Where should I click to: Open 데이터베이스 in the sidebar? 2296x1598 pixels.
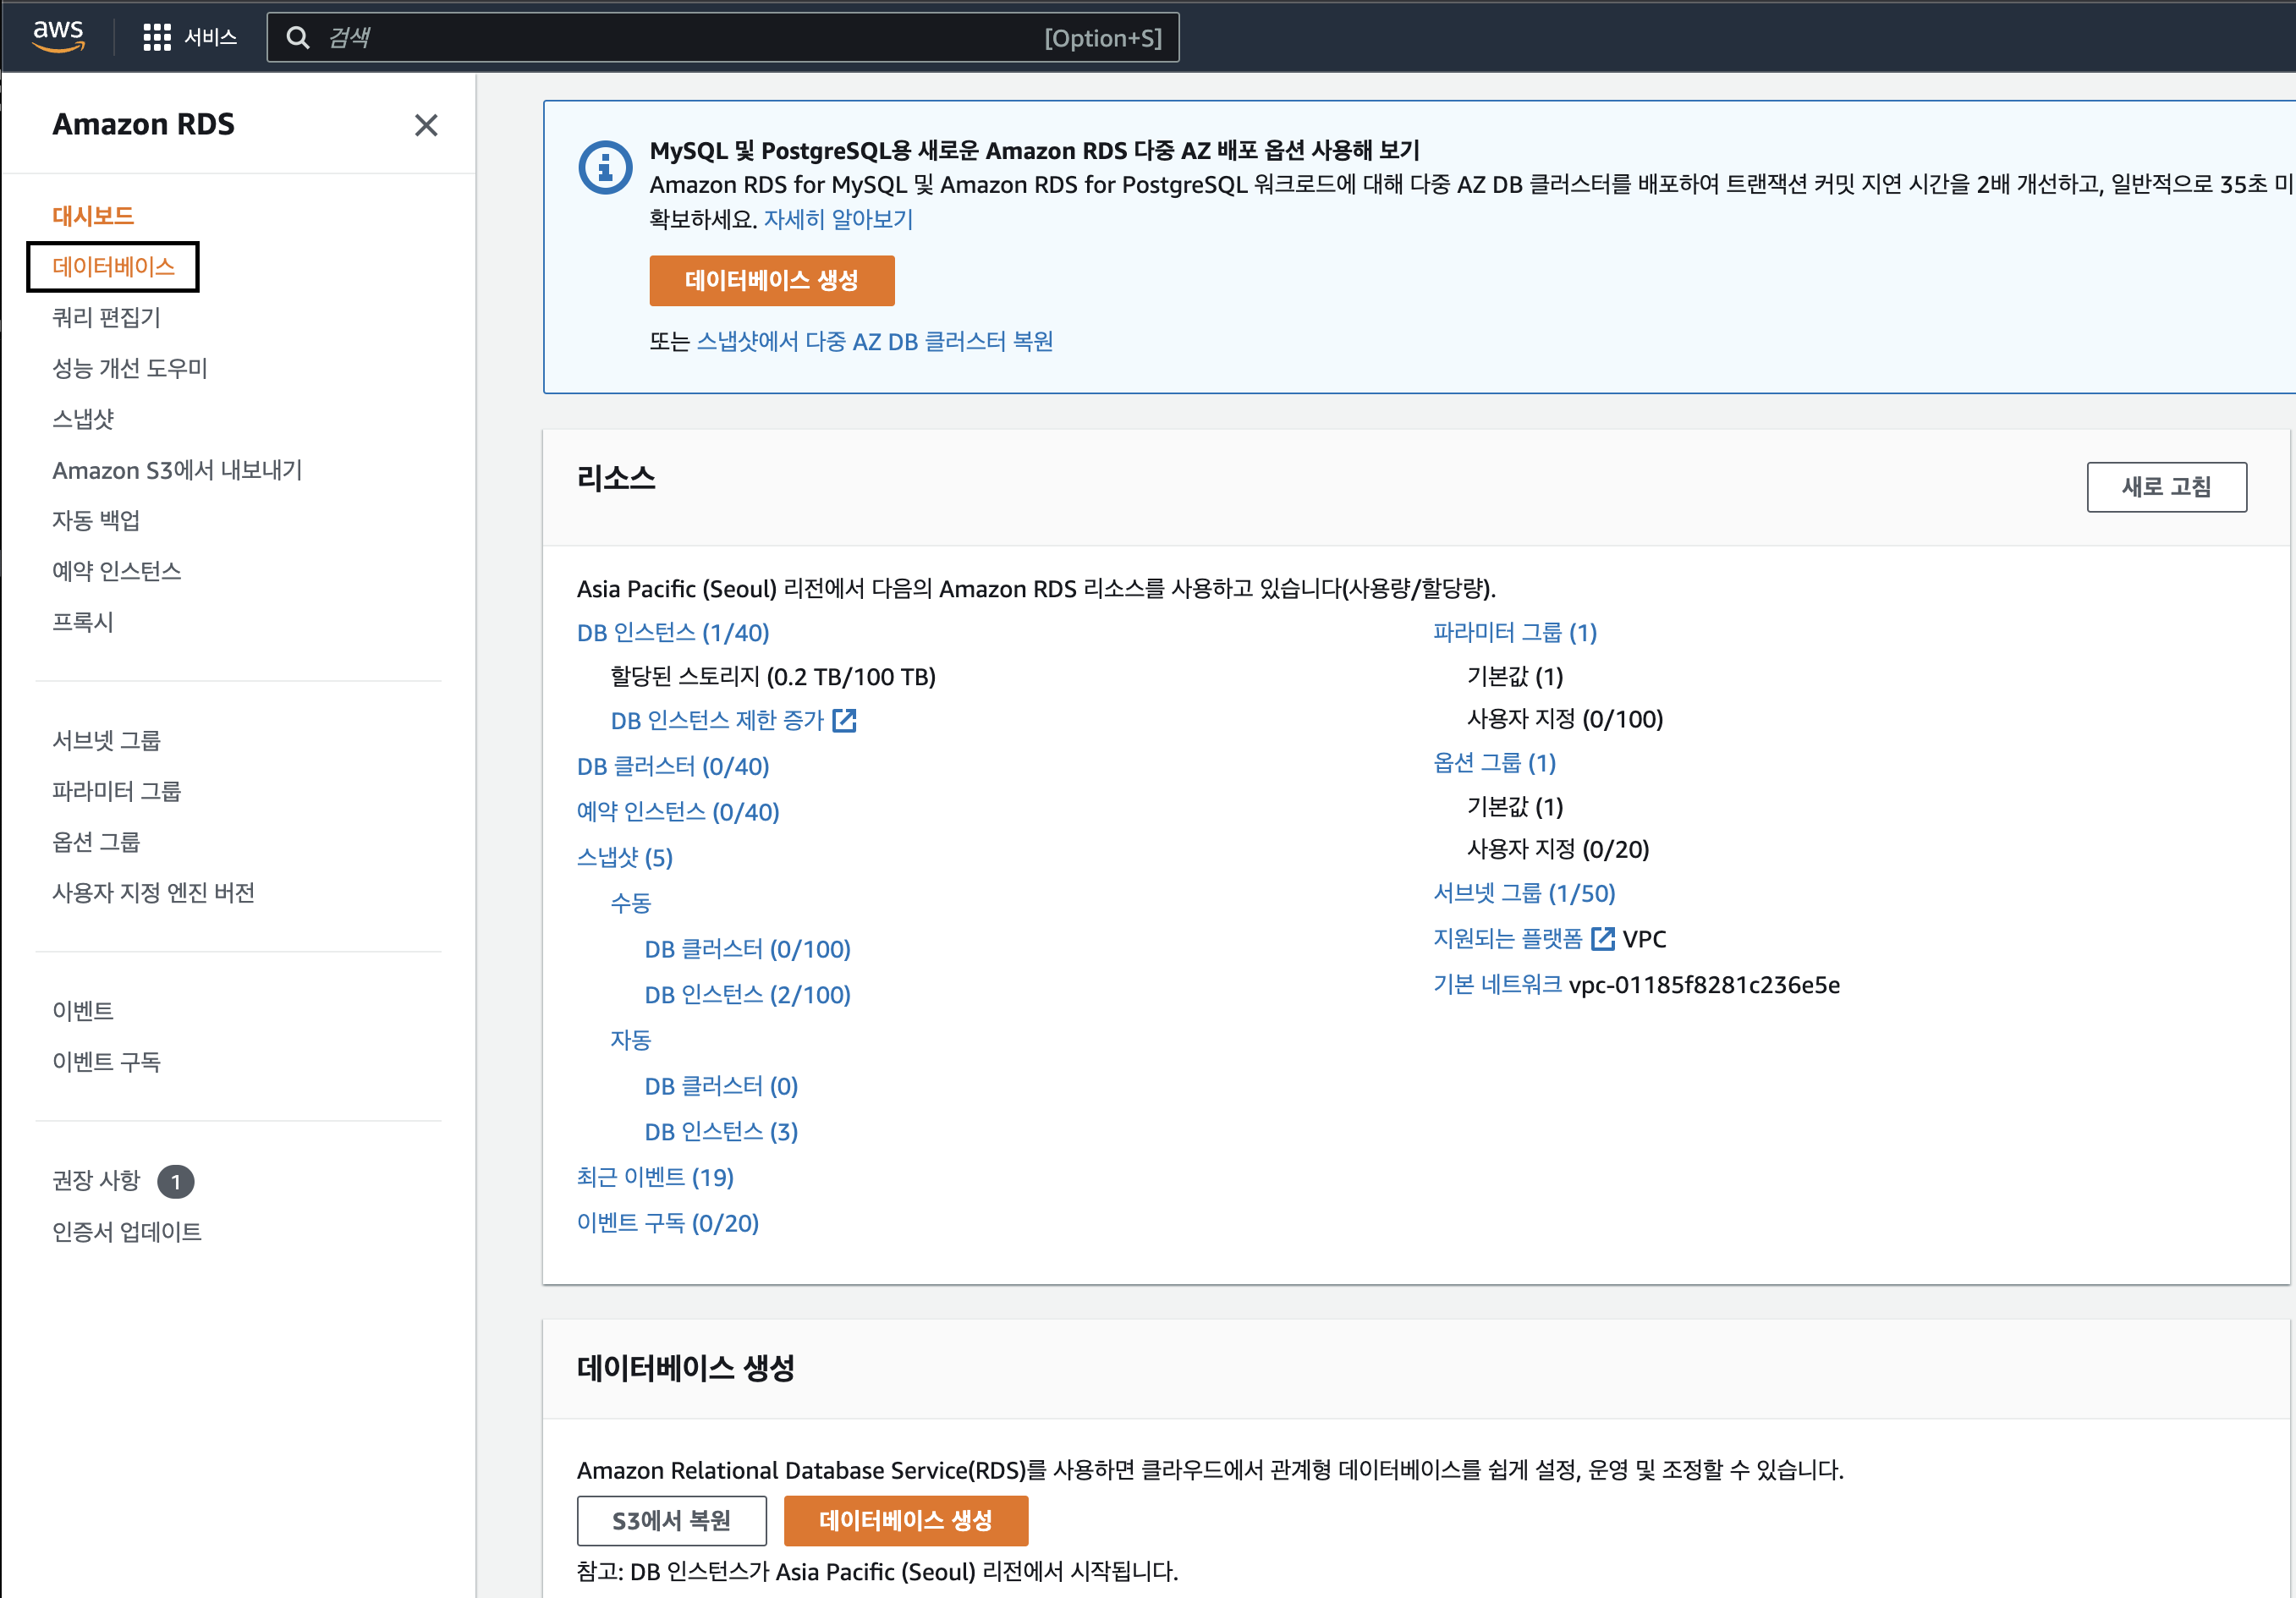(x=113, y=267)
